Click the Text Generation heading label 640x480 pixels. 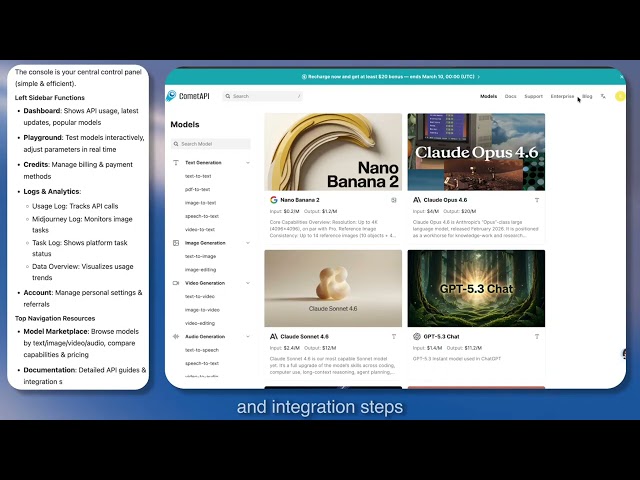tap(203, 162)
